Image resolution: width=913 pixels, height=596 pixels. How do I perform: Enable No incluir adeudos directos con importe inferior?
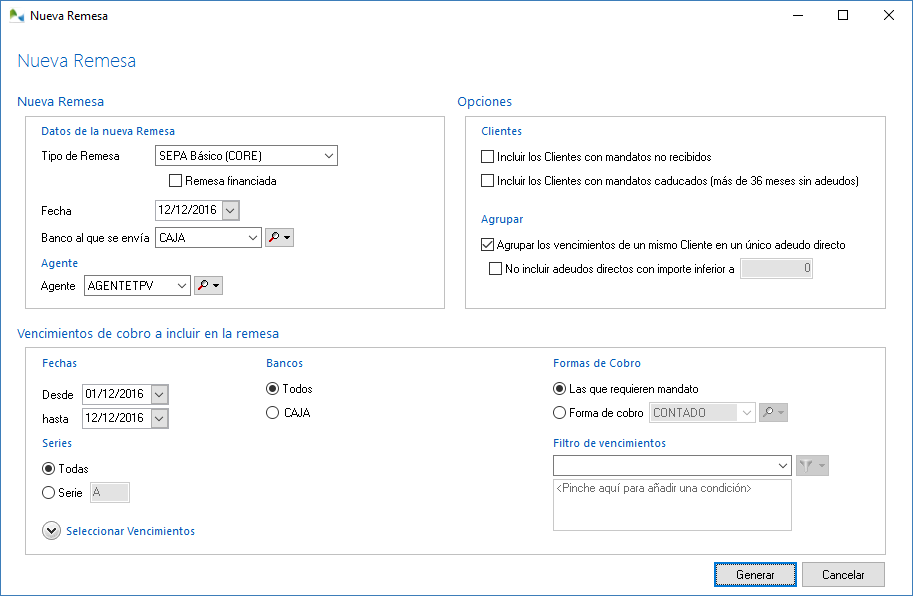[x=495, y=269]
